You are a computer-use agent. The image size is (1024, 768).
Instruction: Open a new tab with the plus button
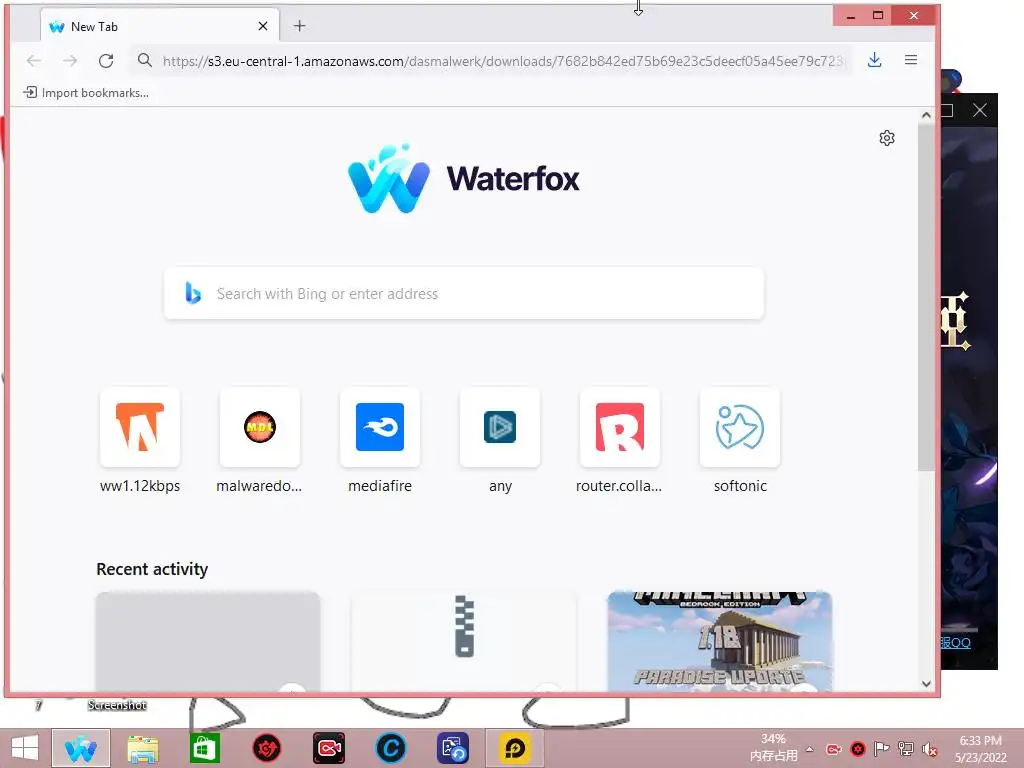300,26
